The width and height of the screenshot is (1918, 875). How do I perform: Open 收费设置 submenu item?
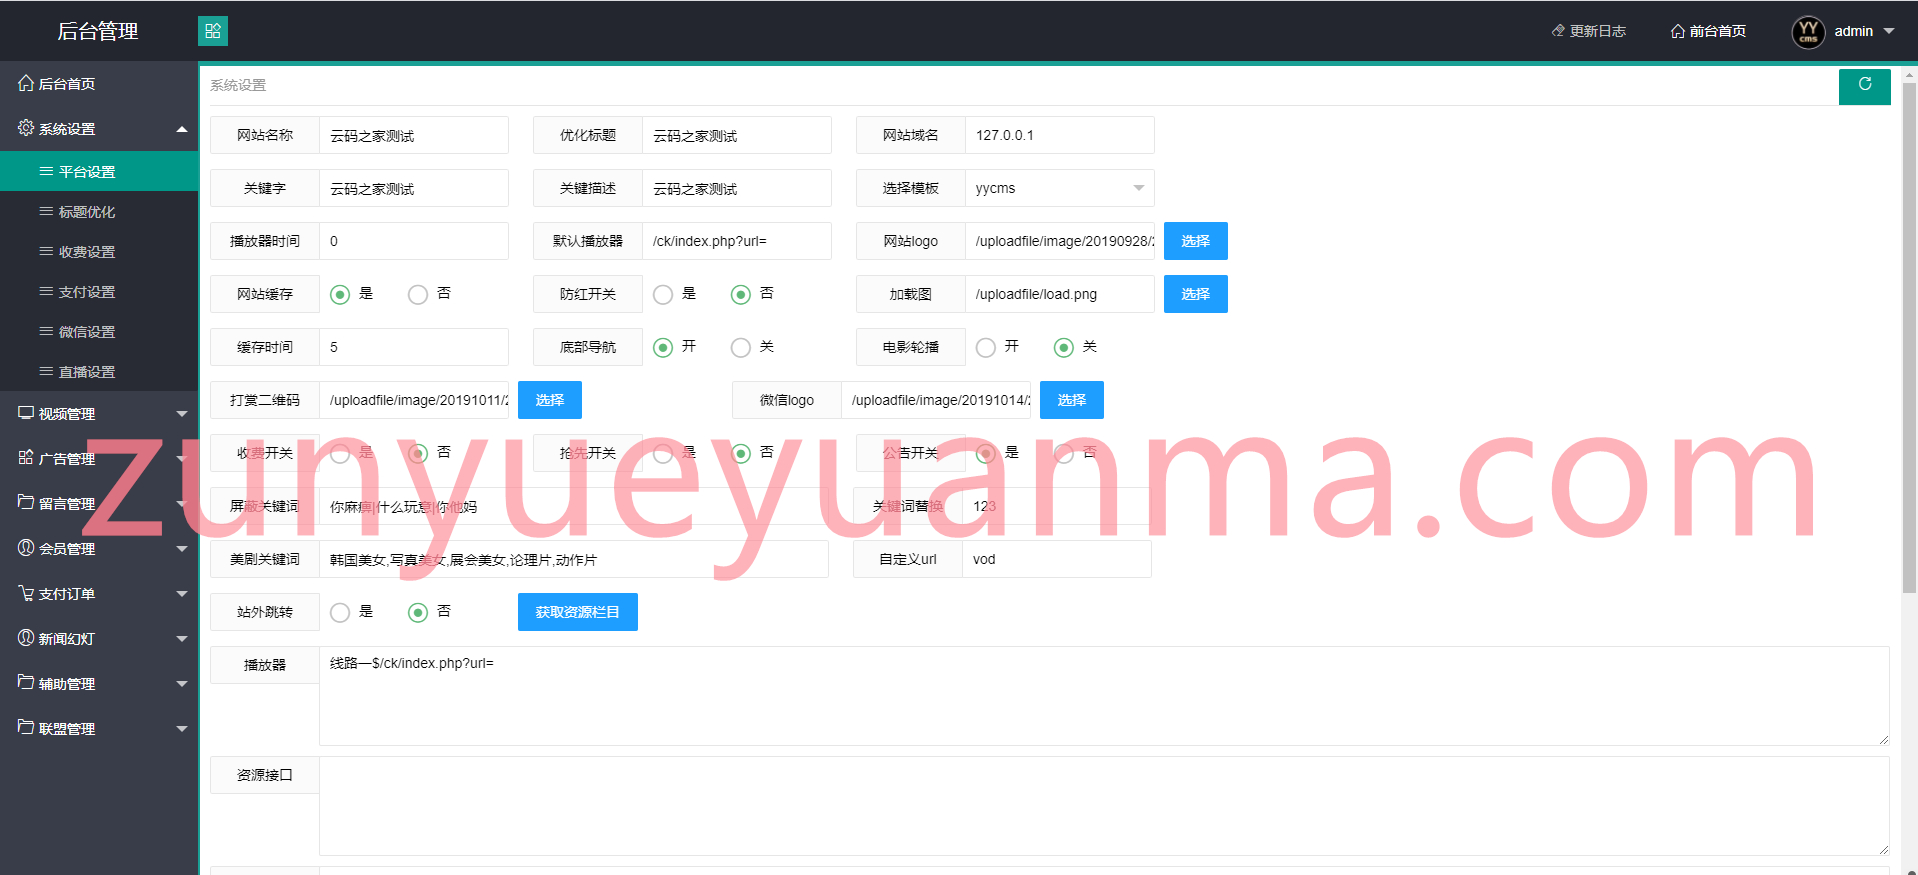click(99, 252)
